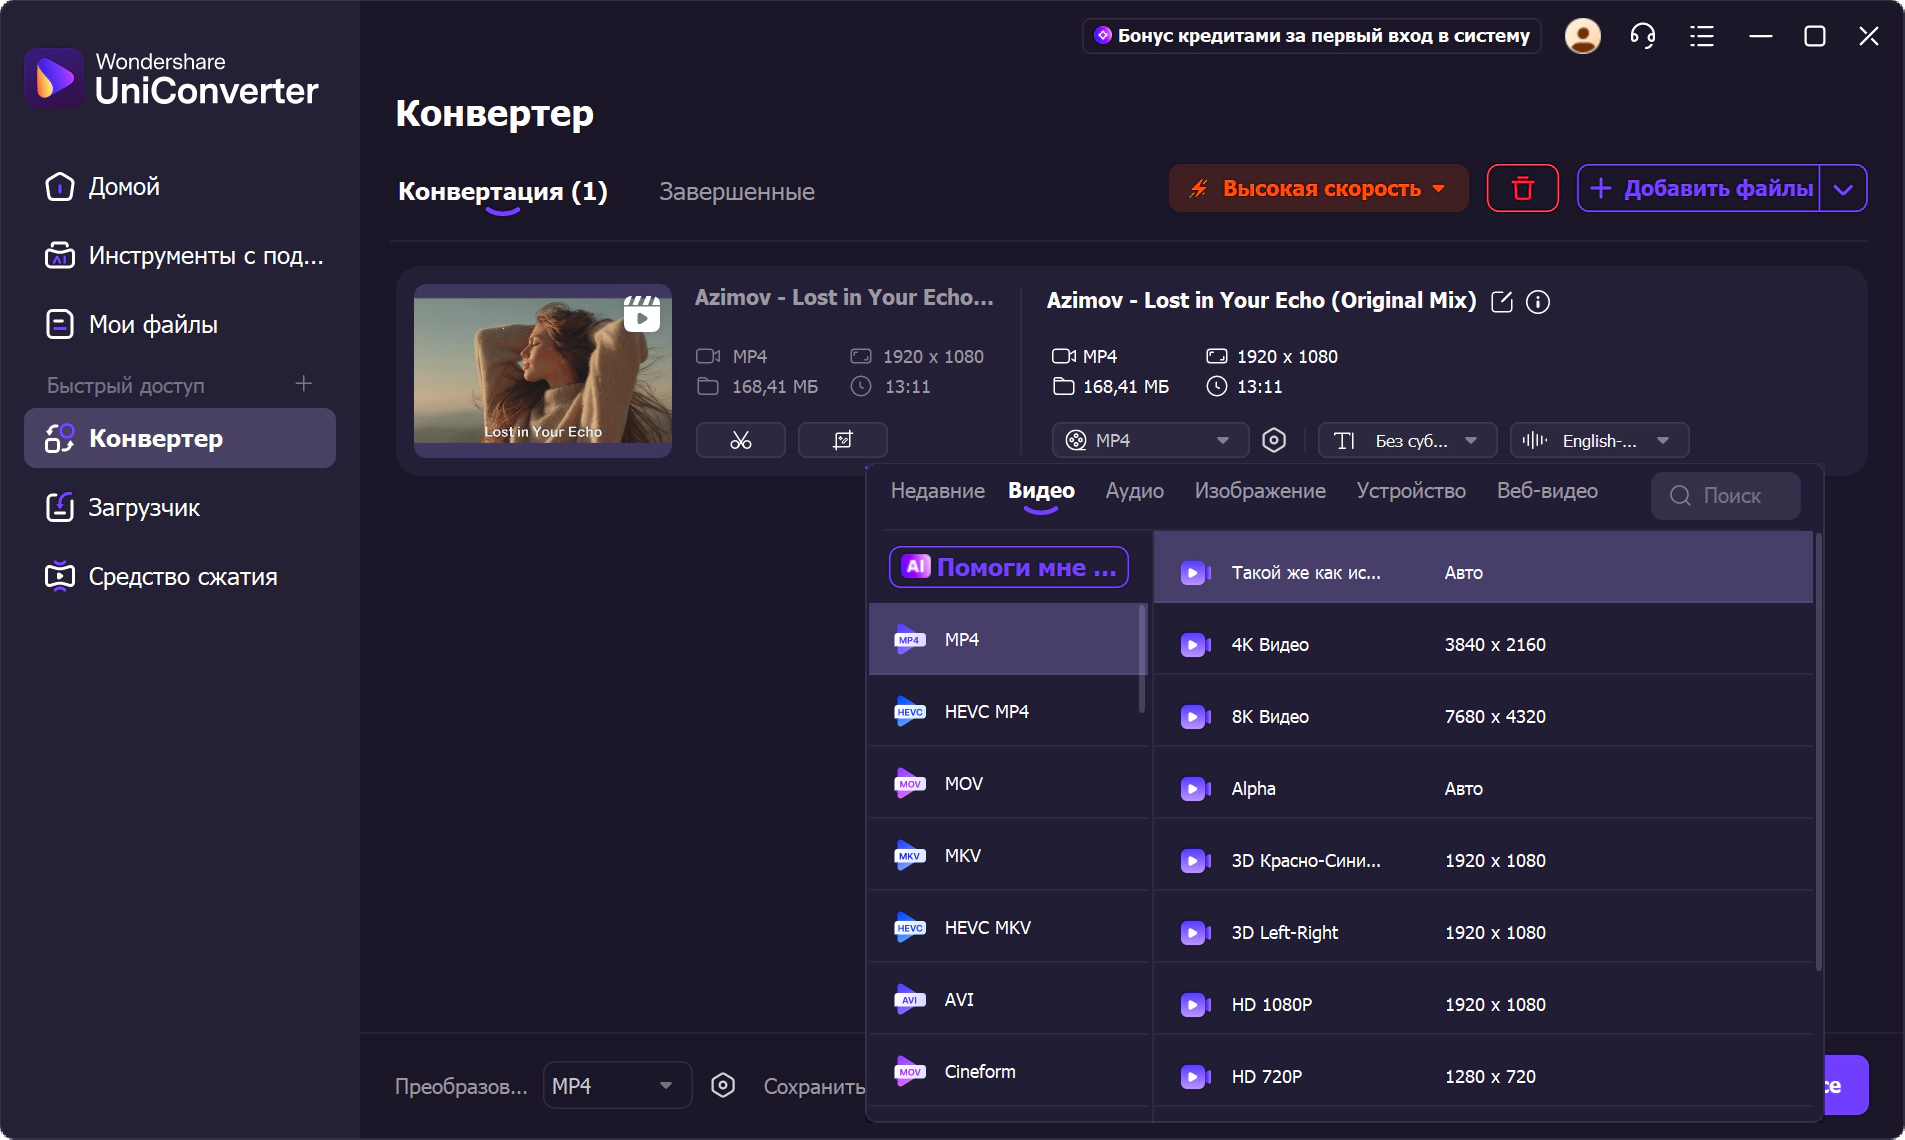Rename output file with edit icon
The width and height of the screenshot is (1905, 1140).
point(1502,301)
